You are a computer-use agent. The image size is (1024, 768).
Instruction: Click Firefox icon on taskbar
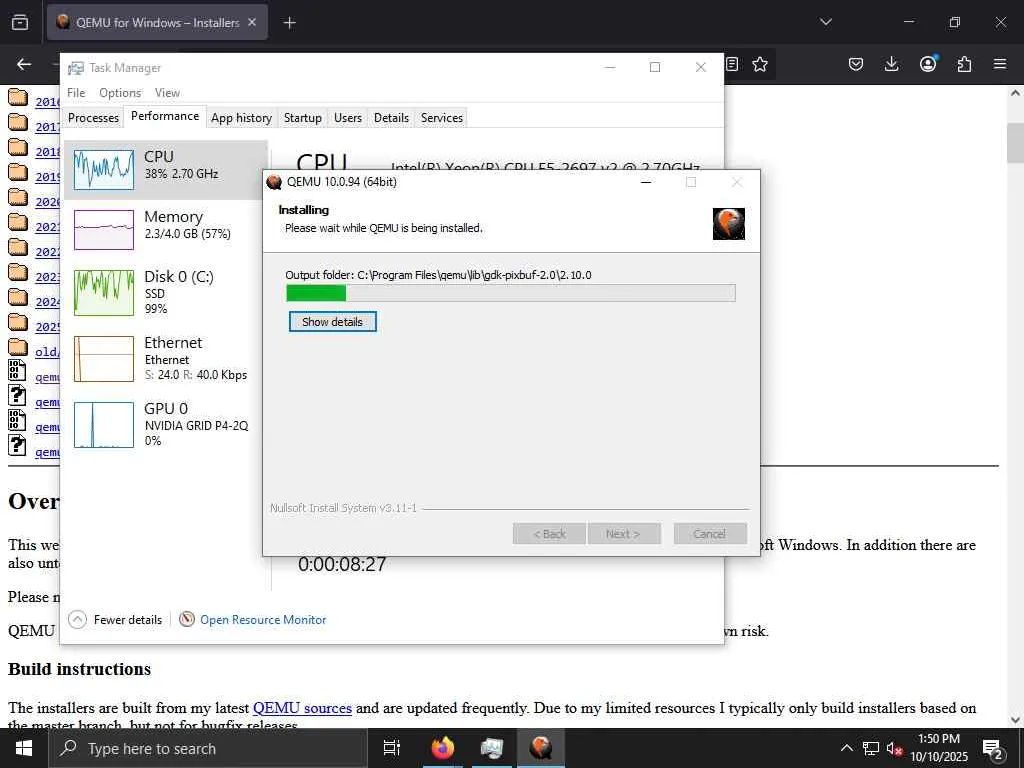tap(442, 748)
